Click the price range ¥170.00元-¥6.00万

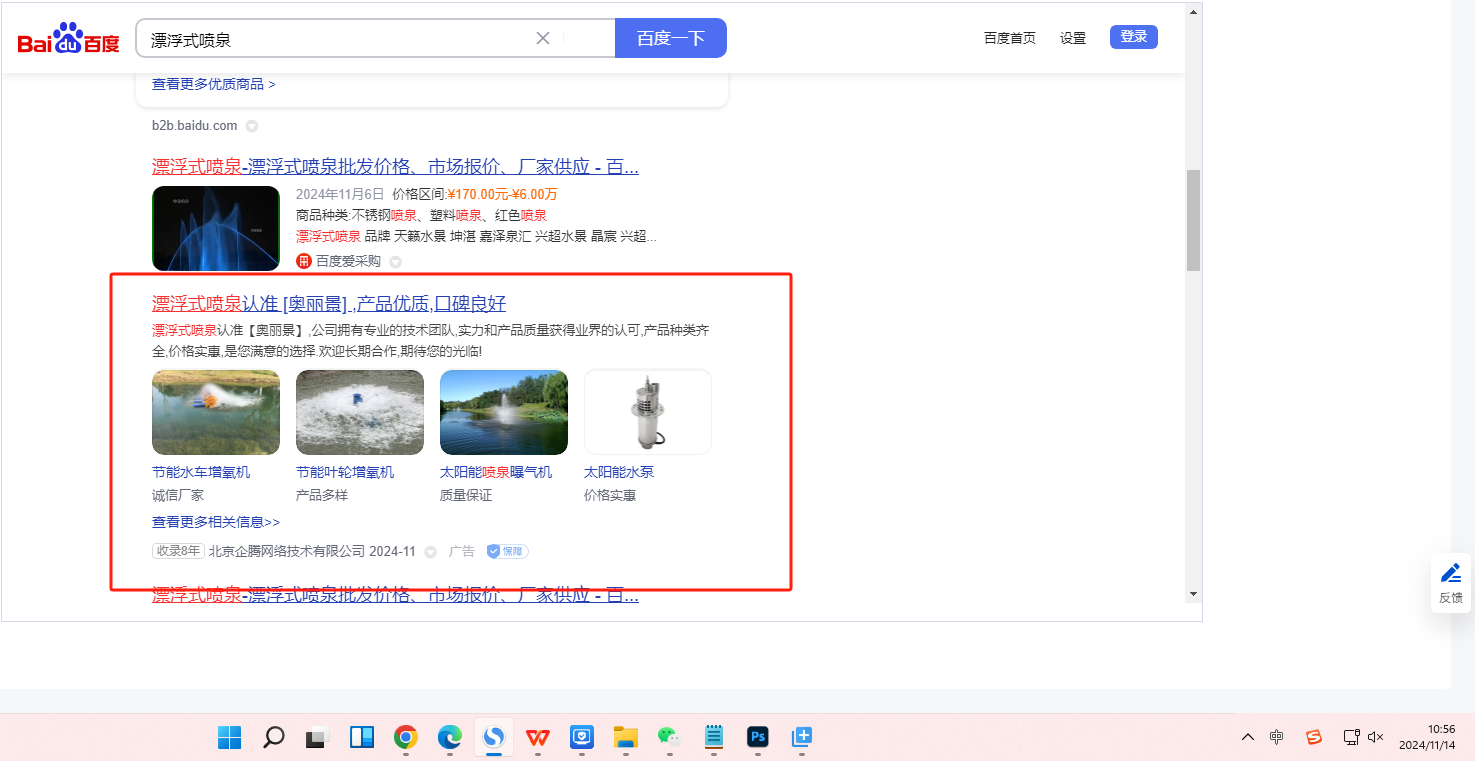(502, 194)
